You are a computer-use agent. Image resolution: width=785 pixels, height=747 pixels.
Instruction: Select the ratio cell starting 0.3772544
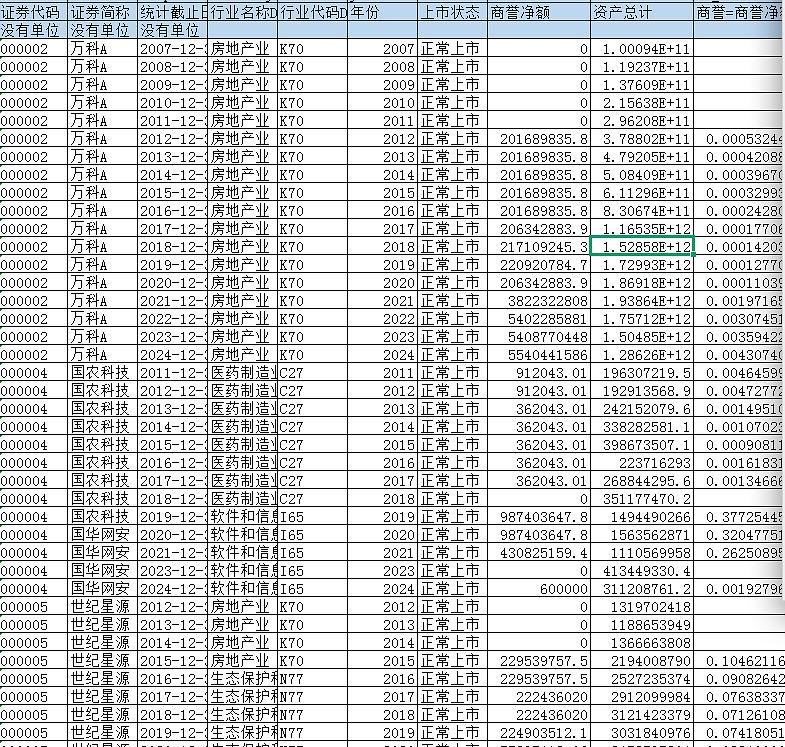tap(739, 517)
